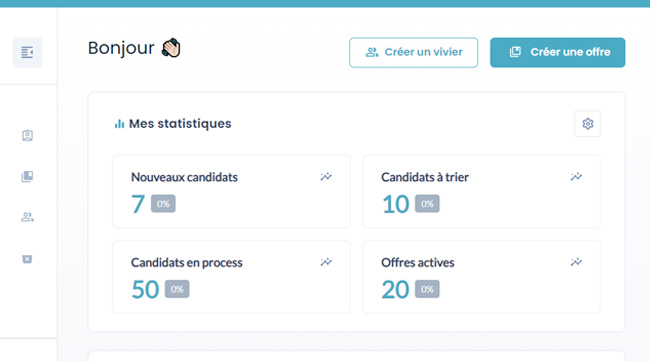Open the talent pool people sidebar icon
The width and height of the screenshot is (650, 361).
27,217
